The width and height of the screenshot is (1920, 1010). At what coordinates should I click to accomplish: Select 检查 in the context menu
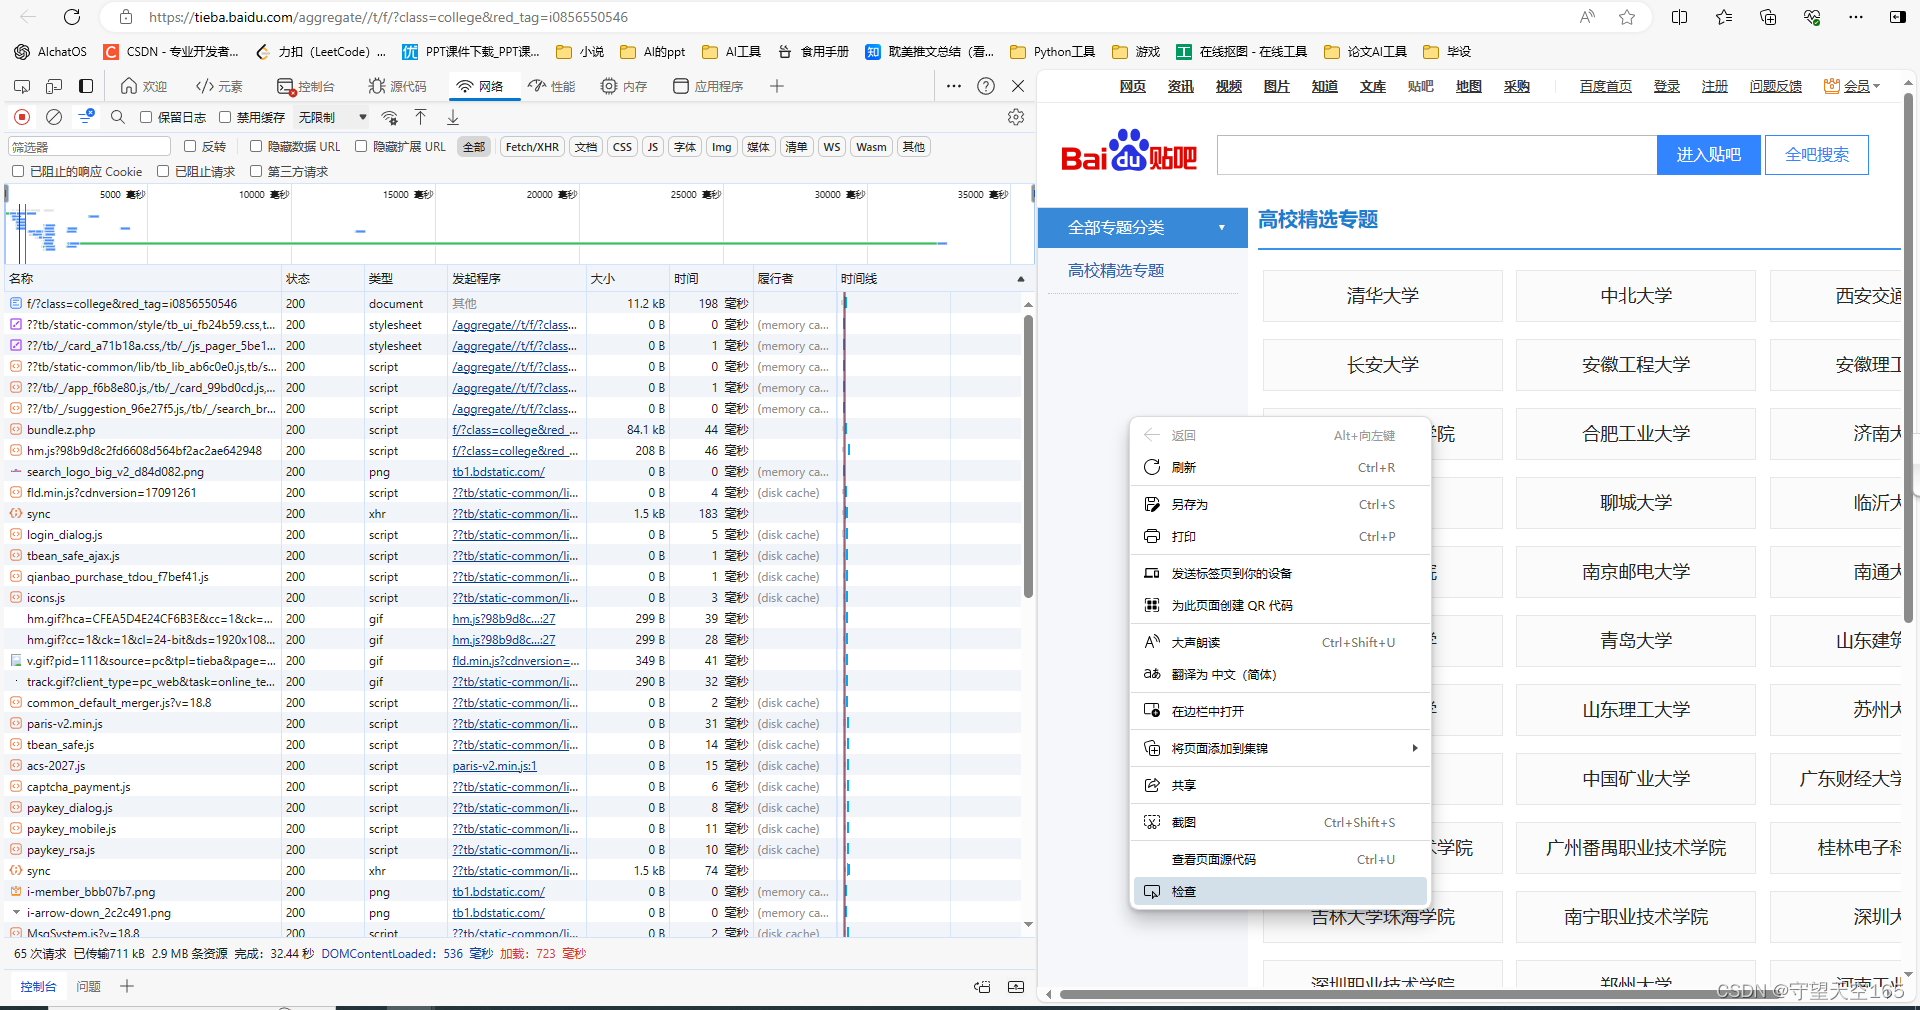(1279, 891)
